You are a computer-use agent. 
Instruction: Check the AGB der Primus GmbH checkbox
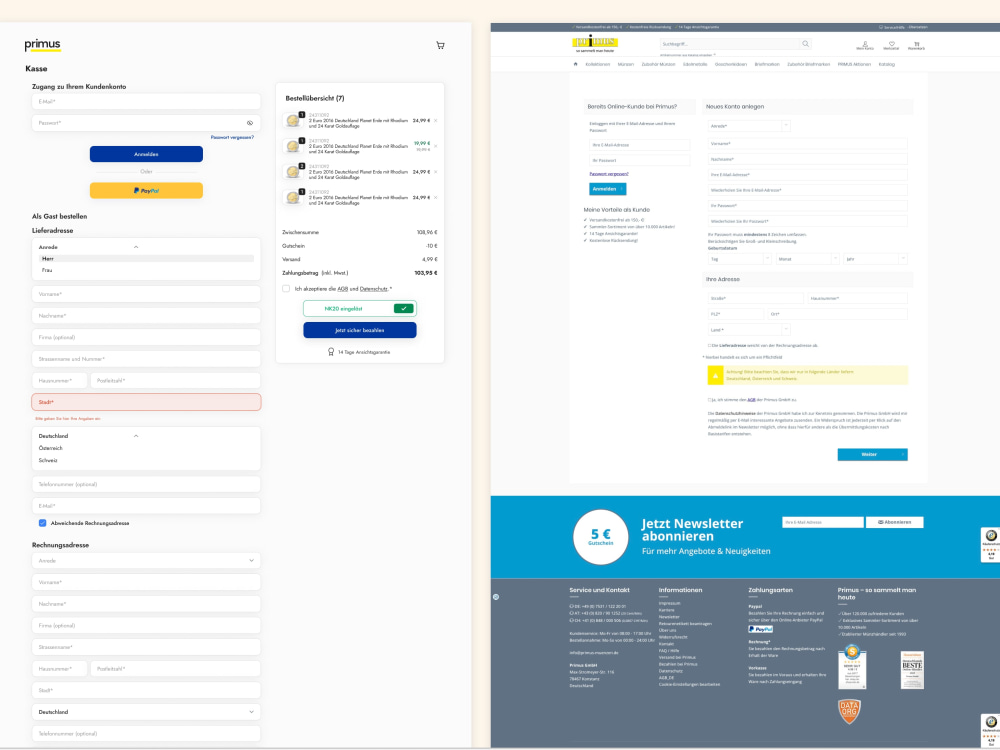(x=709, y=400)
